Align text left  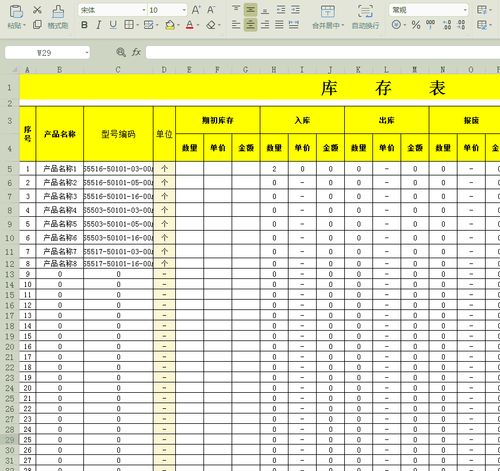pyautogui.click(x=236, y=25)
